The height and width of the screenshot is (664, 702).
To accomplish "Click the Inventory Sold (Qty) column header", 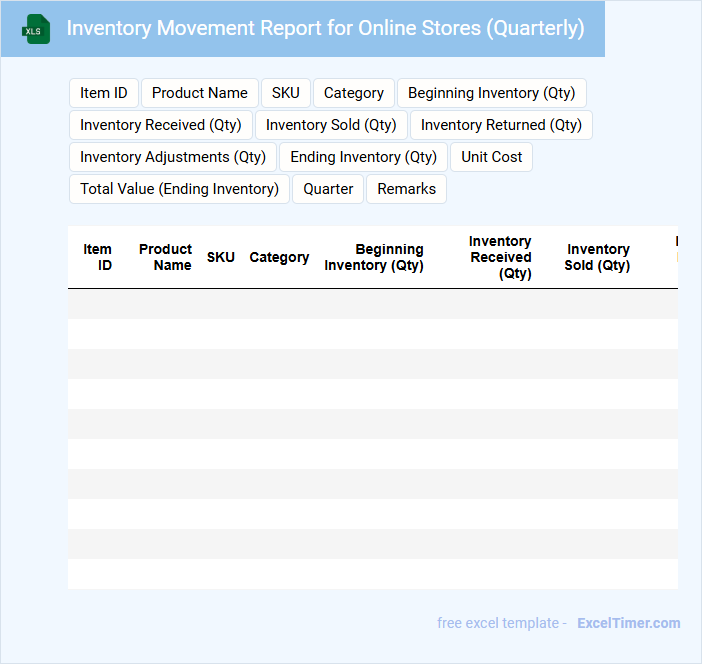I will 597,257.
